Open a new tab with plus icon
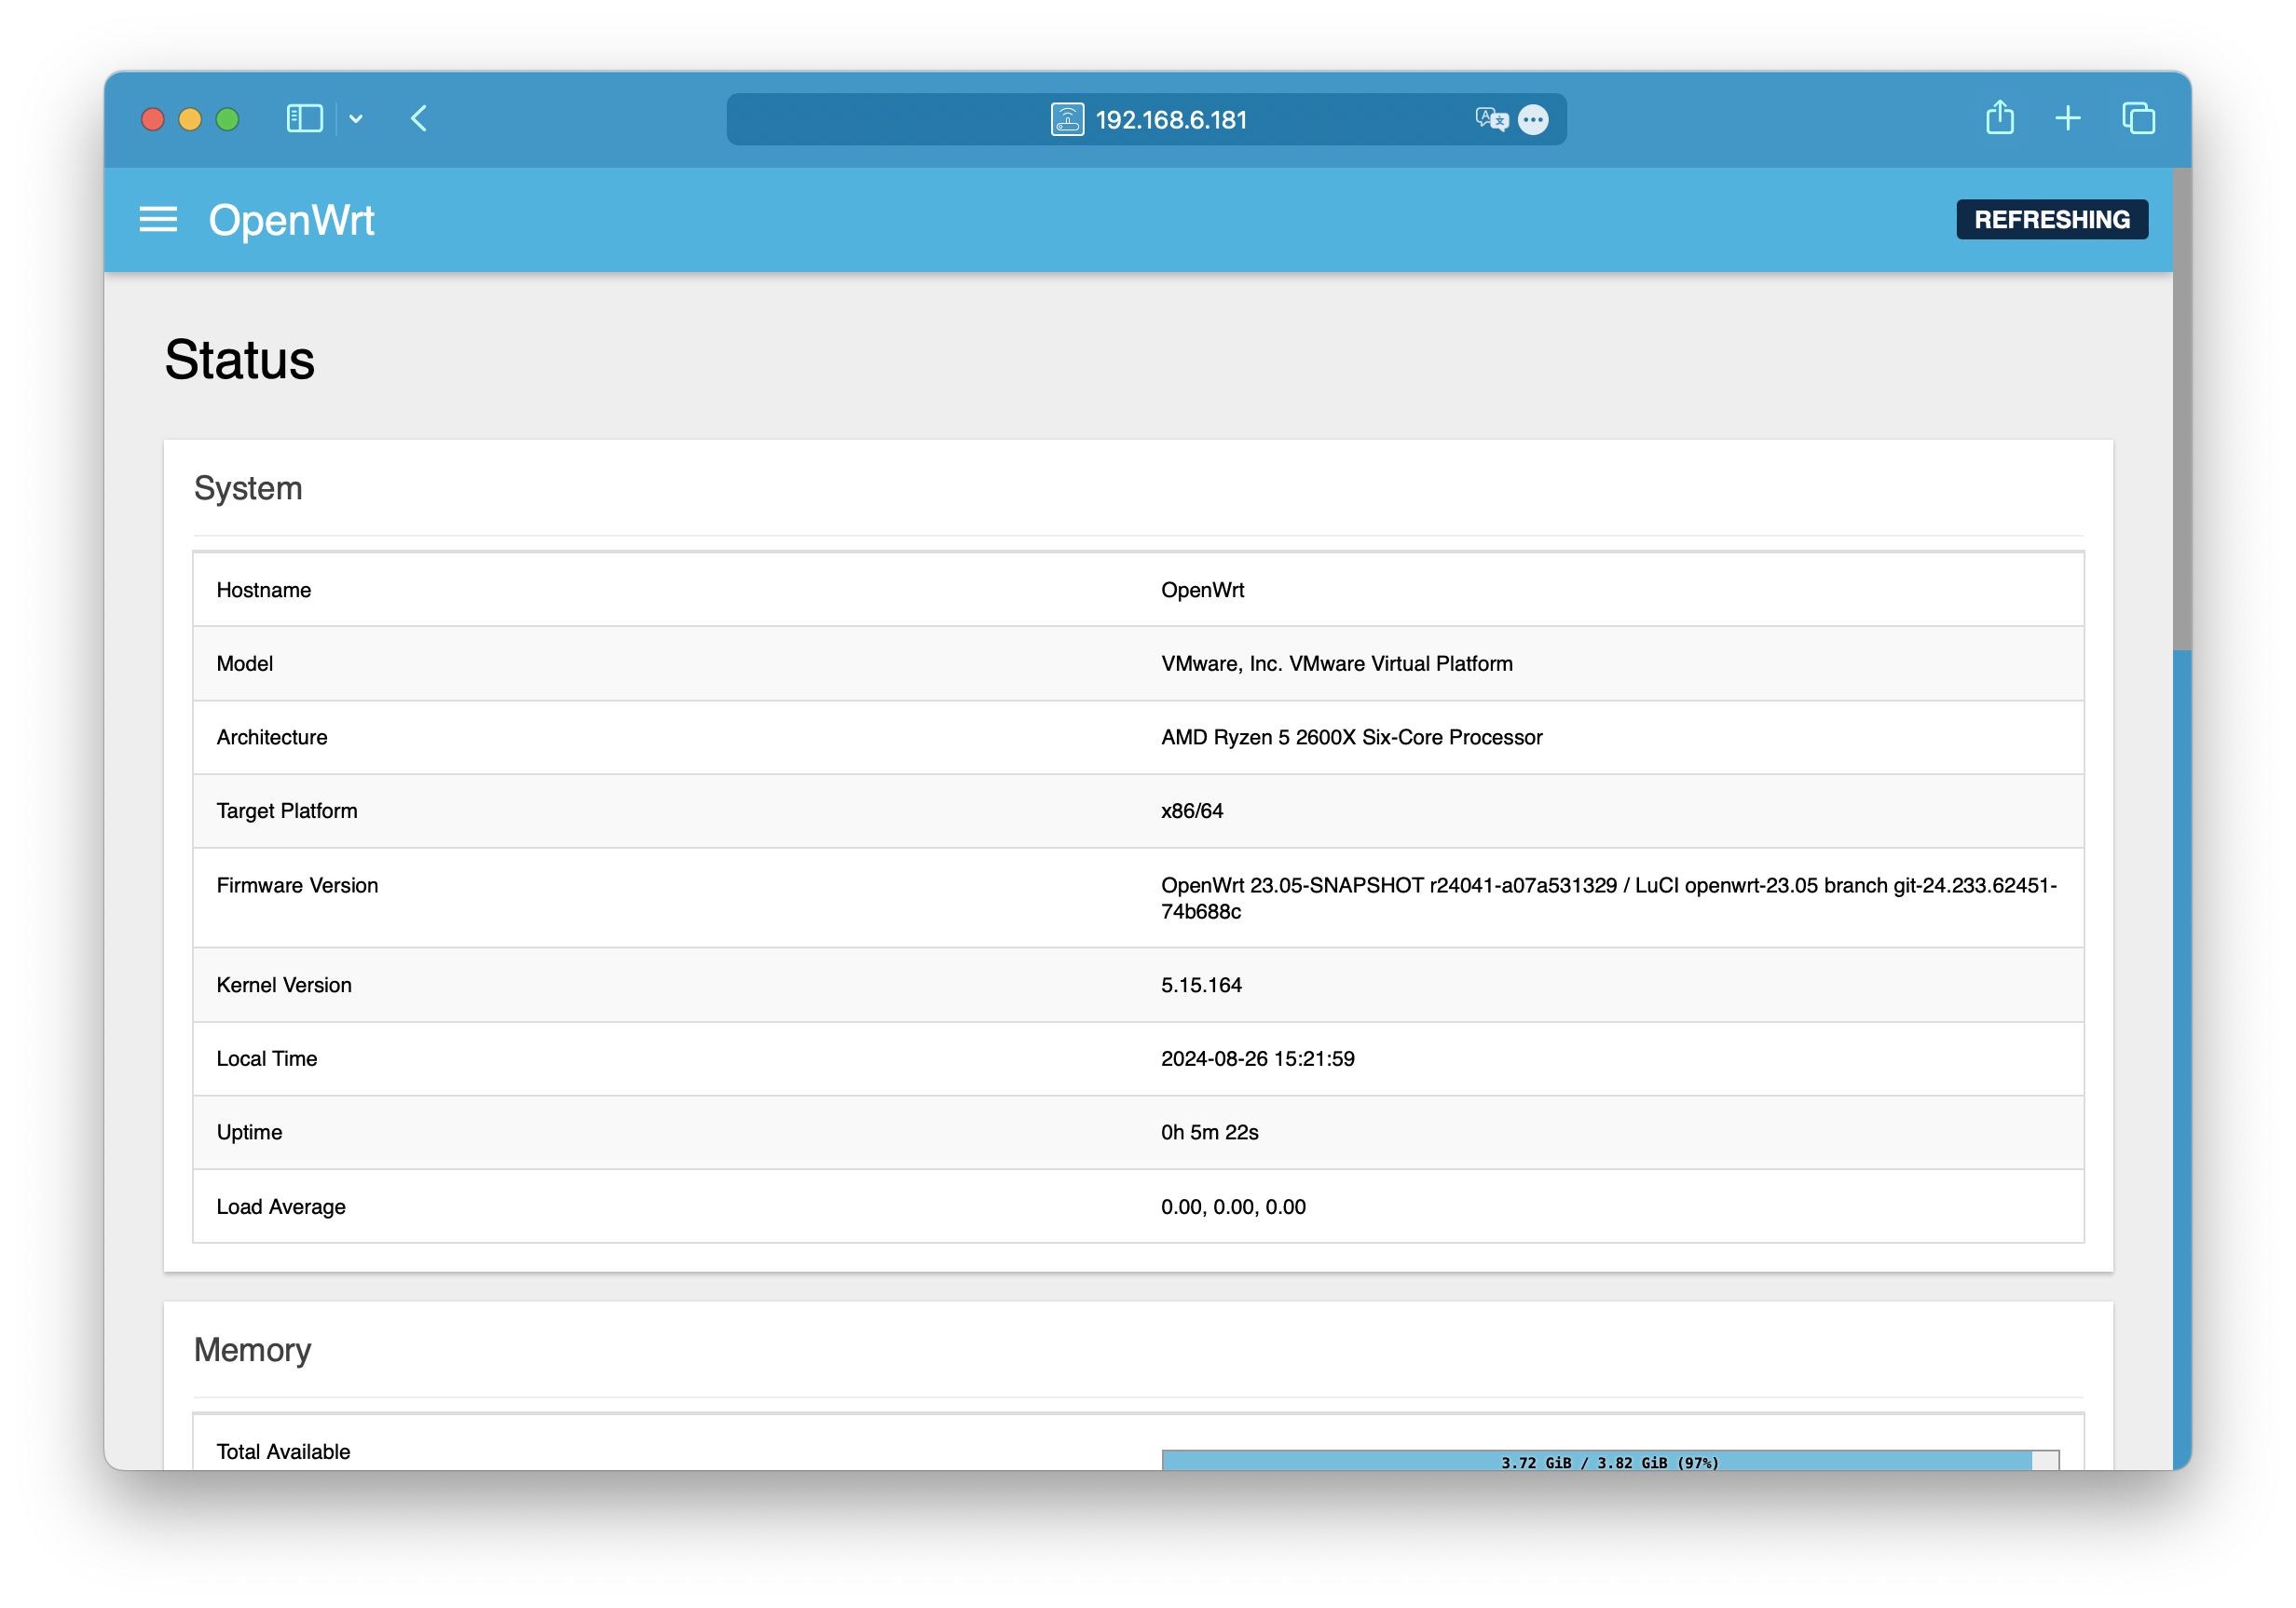The image size is (2296, 1608). (x=2068, y=119)
